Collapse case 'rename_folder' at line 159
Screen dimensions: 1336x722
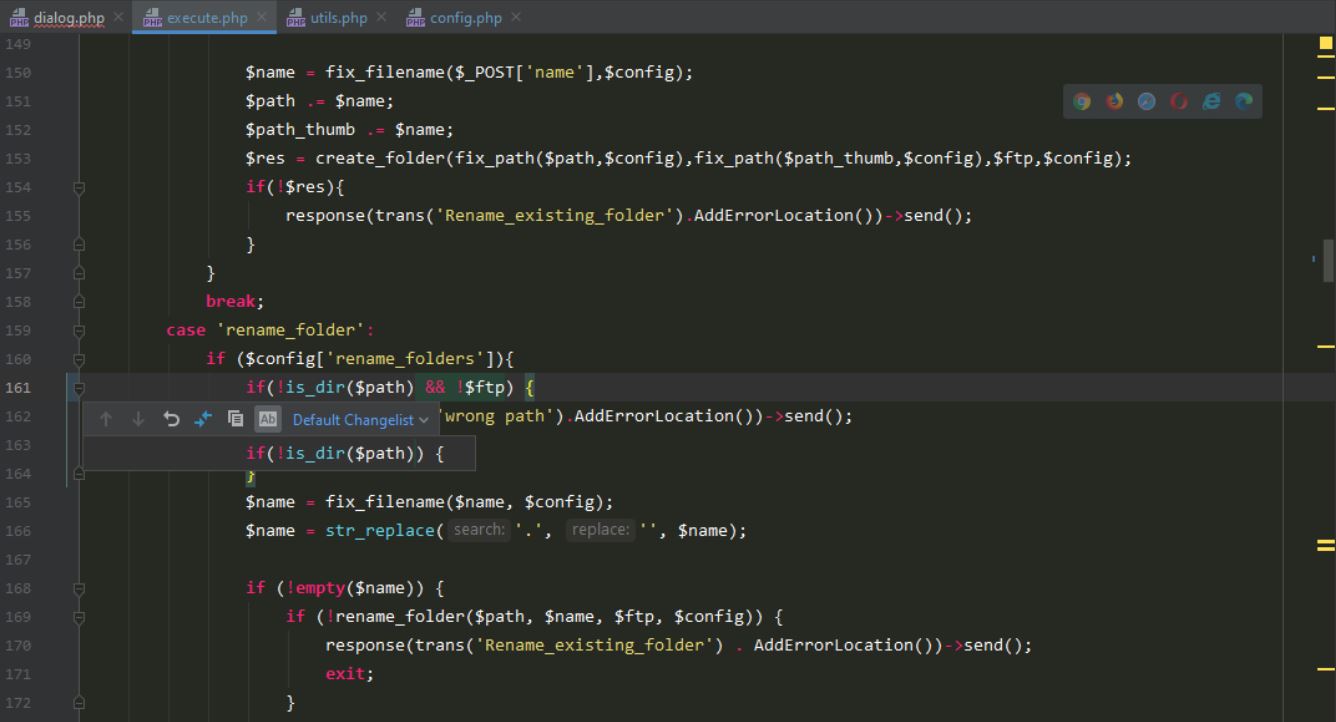79,330
